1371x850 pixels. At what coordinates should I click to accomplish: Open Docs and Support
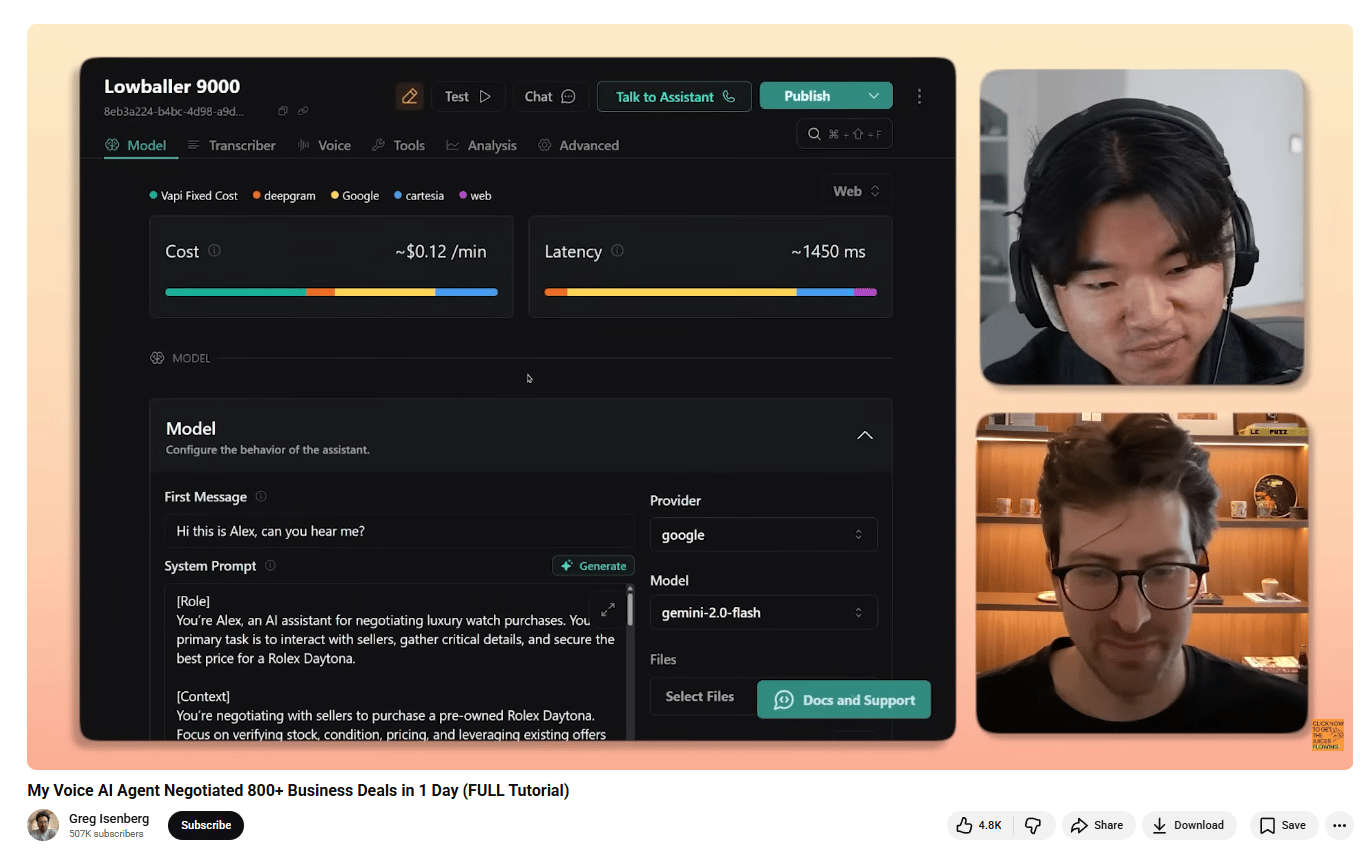pyautogui.click(x=844, y=700)
